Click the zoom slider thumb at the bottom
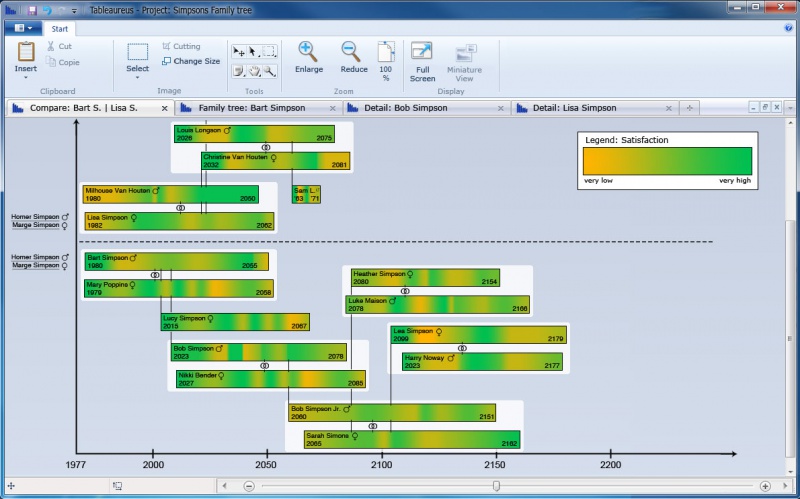Screen dimensions: 800x499 pyautogui.click(x=496, y=486)
